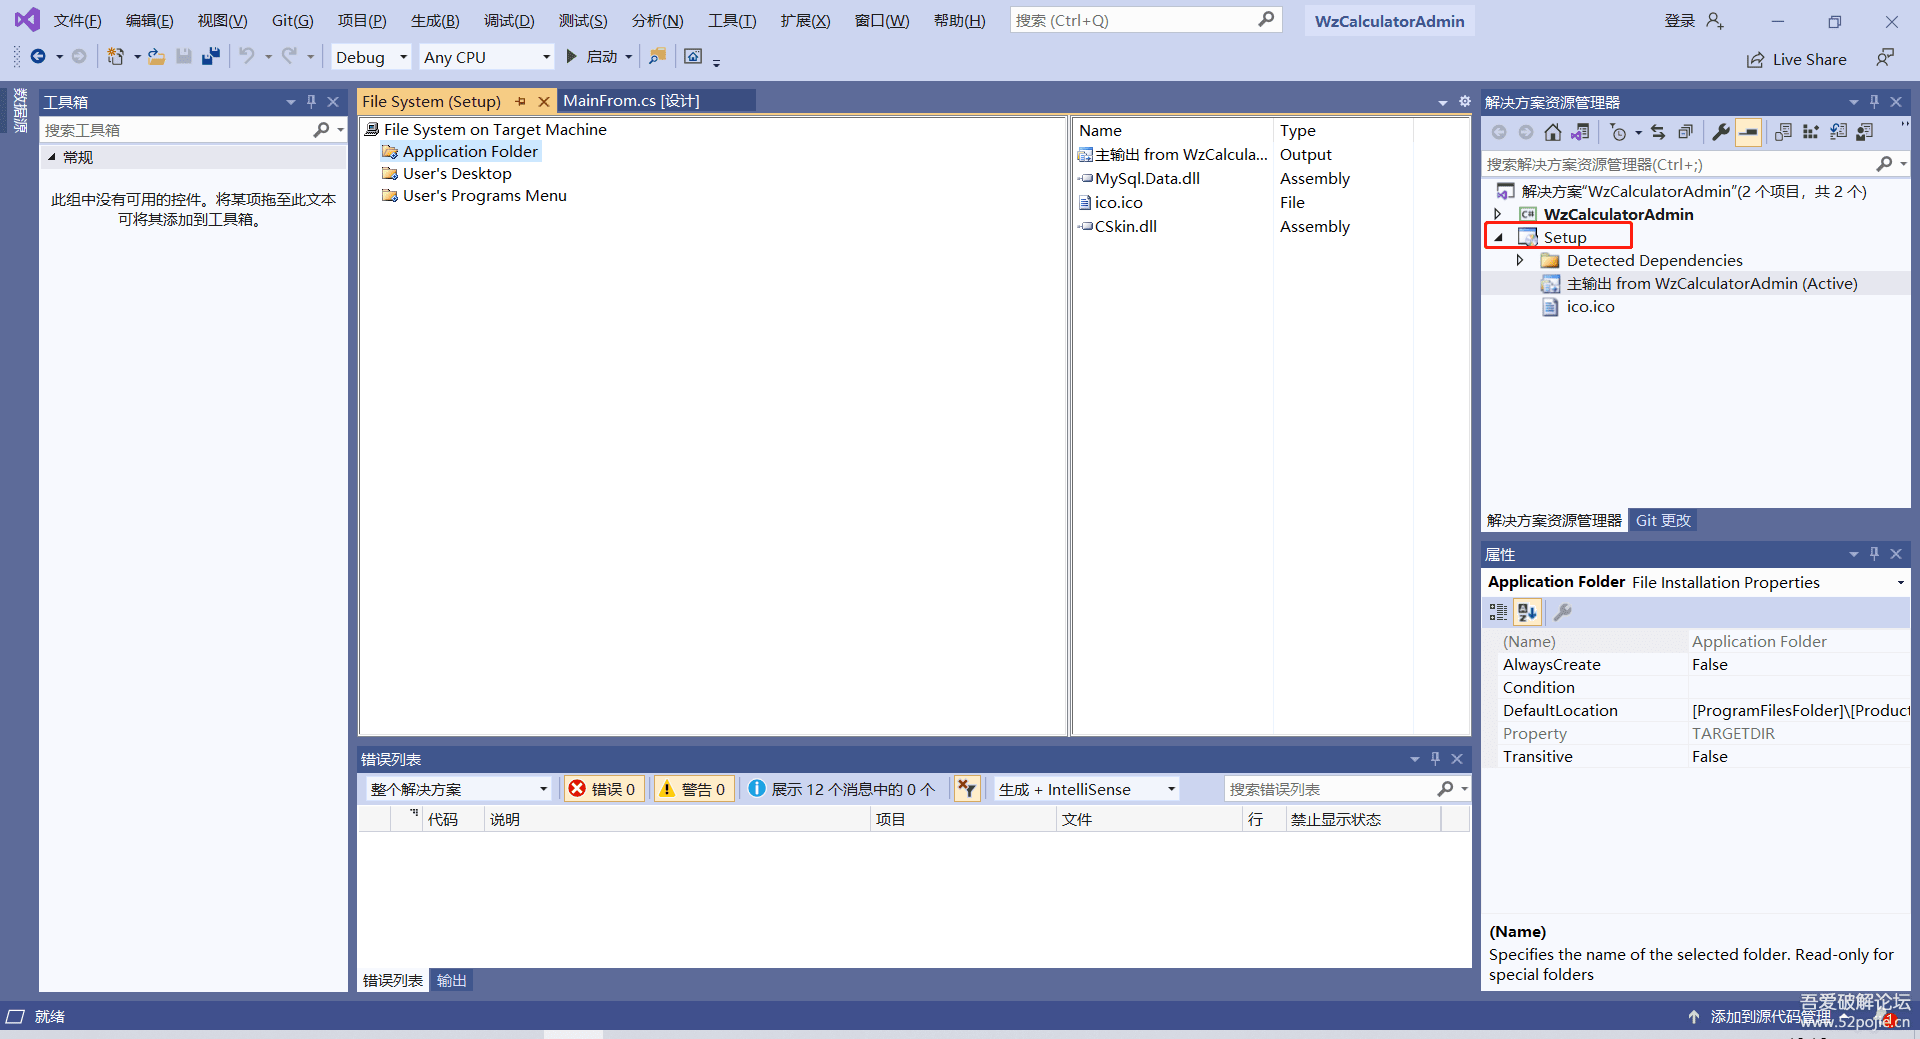The width and height of the screenshot is (1920, 1039).
Task: Open the 生成(B) build menu
Action: [435, 21]
